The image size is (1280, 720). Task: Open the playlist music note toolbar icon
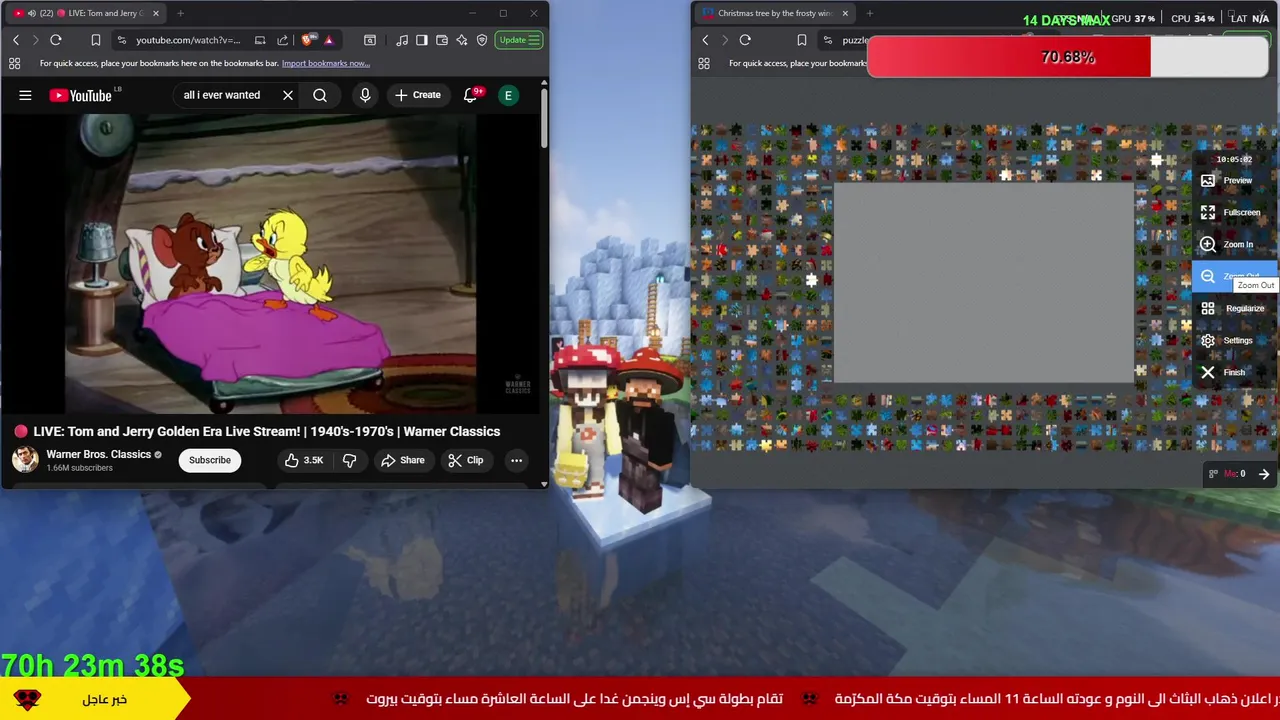pyautogui.click(x=401, y=40)
